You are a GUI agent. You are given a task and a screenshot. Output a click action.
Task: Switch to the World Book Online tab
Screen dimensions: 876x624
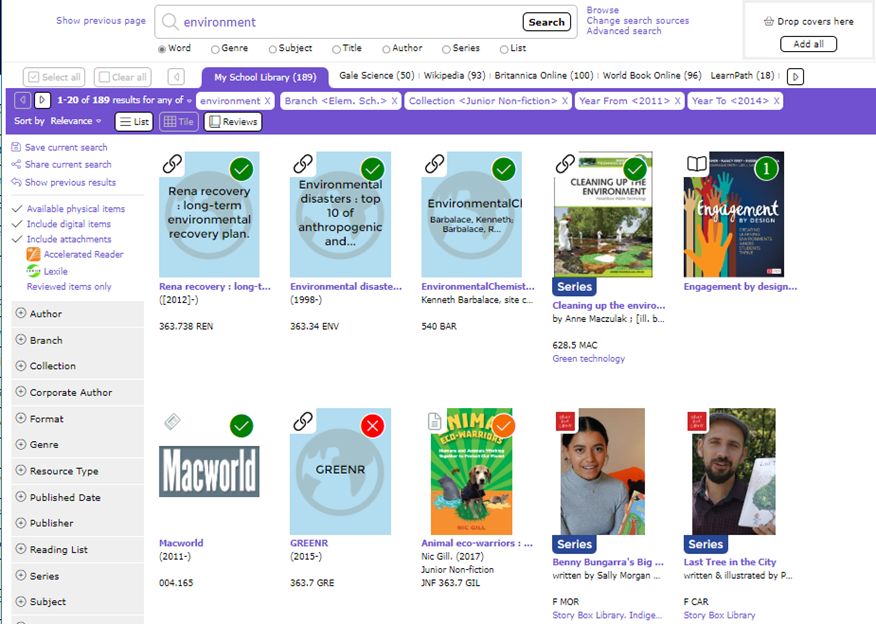click(x=651, y=75)
